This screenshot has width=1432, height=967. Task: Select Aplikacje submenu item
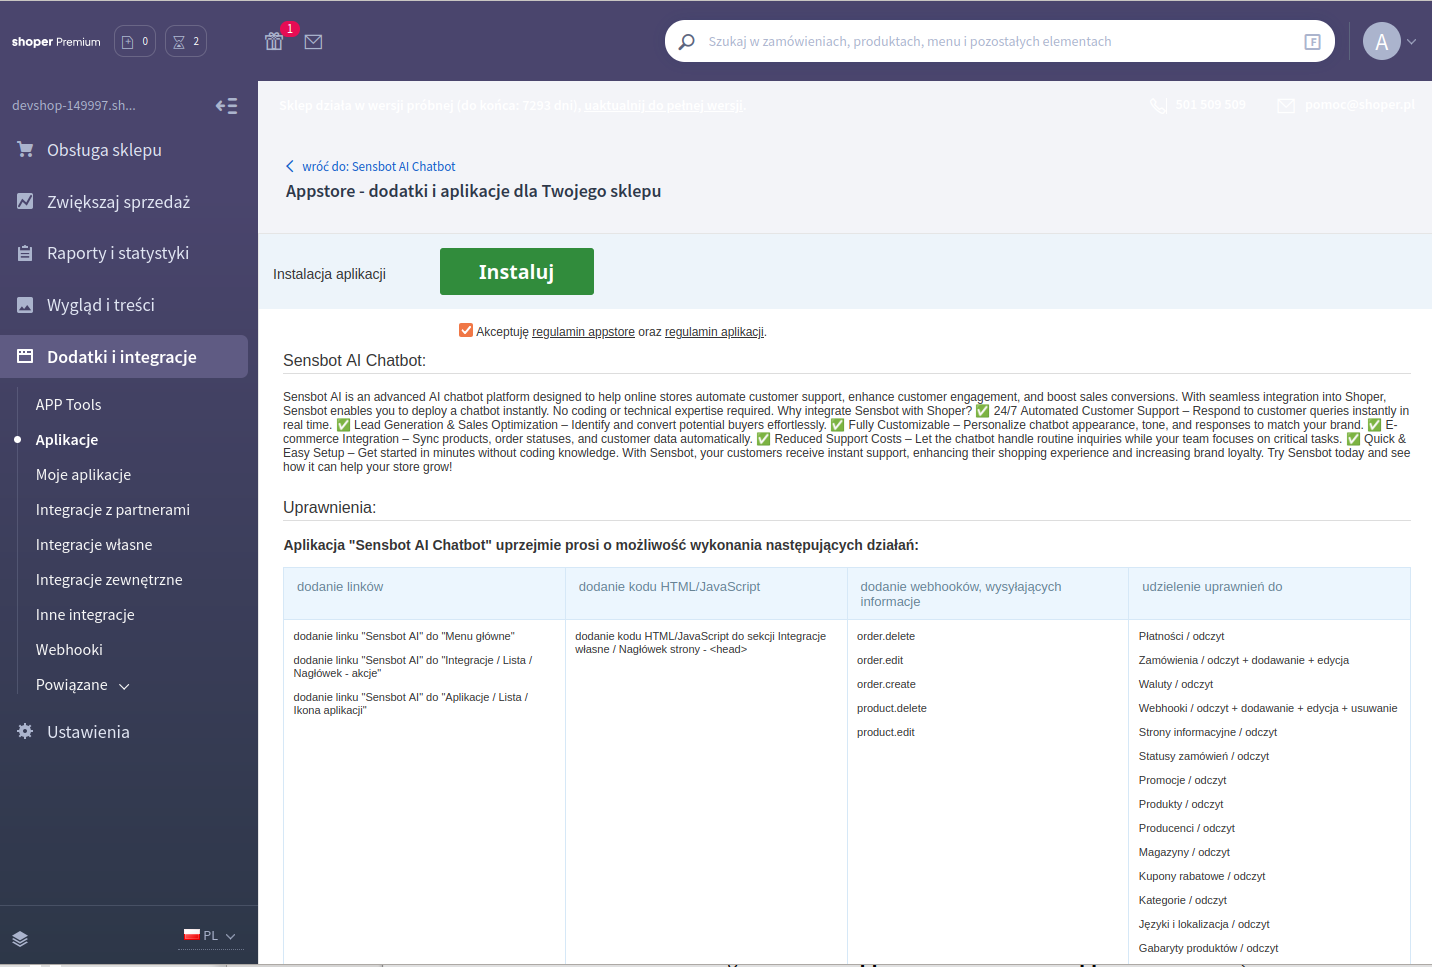coord(67,439)
